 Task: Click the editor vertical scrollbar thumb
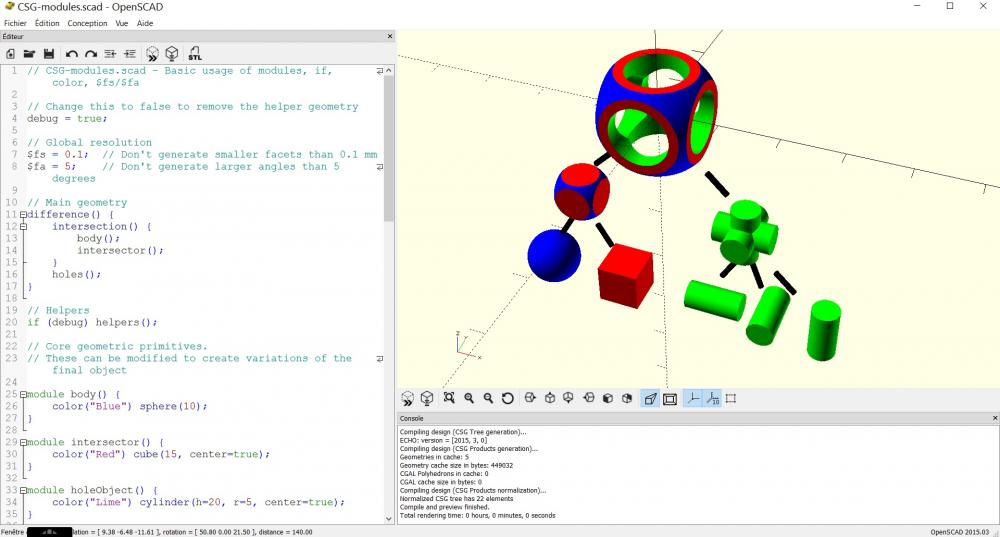(x=389, y=149)
